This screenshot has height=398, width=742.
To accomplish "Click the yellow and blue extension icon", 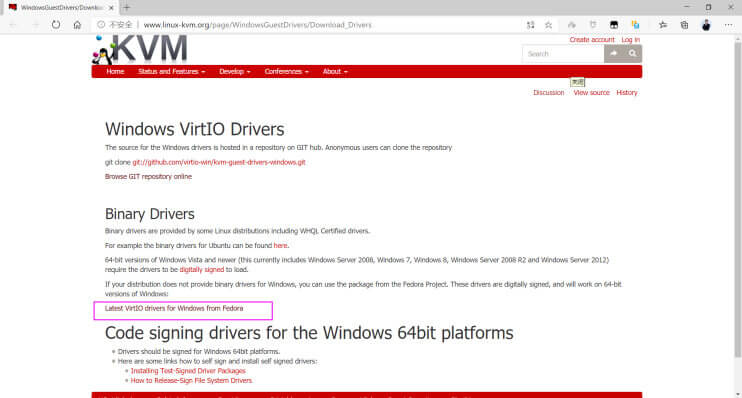I will point(636,25).
